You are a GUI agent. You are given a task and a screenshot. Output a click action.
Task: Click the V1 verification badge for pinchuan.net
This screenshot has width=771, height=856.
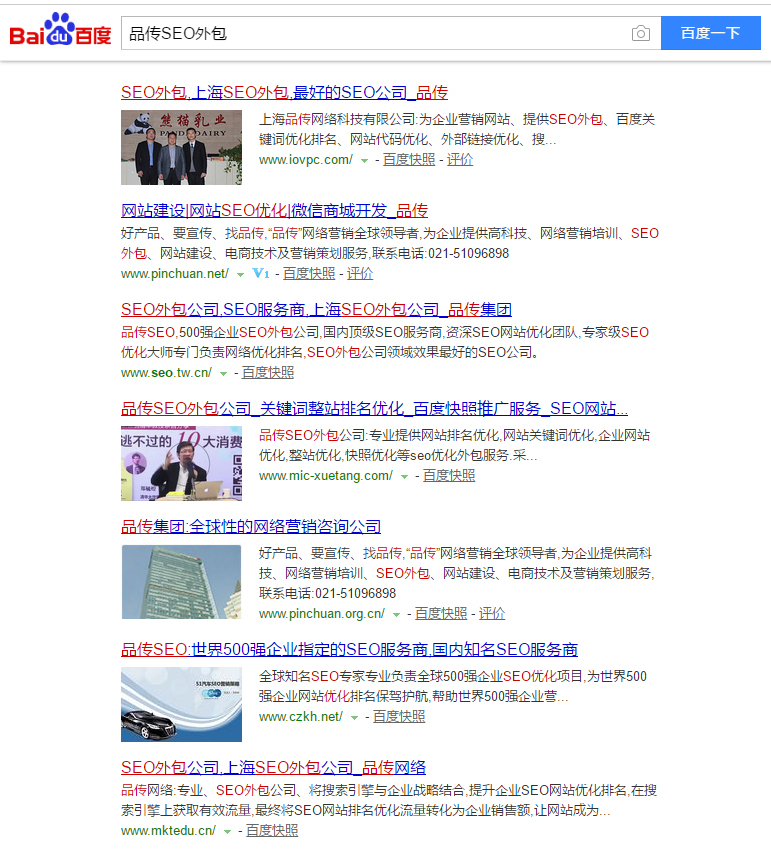pyautogui.click(x=260, y=274)
